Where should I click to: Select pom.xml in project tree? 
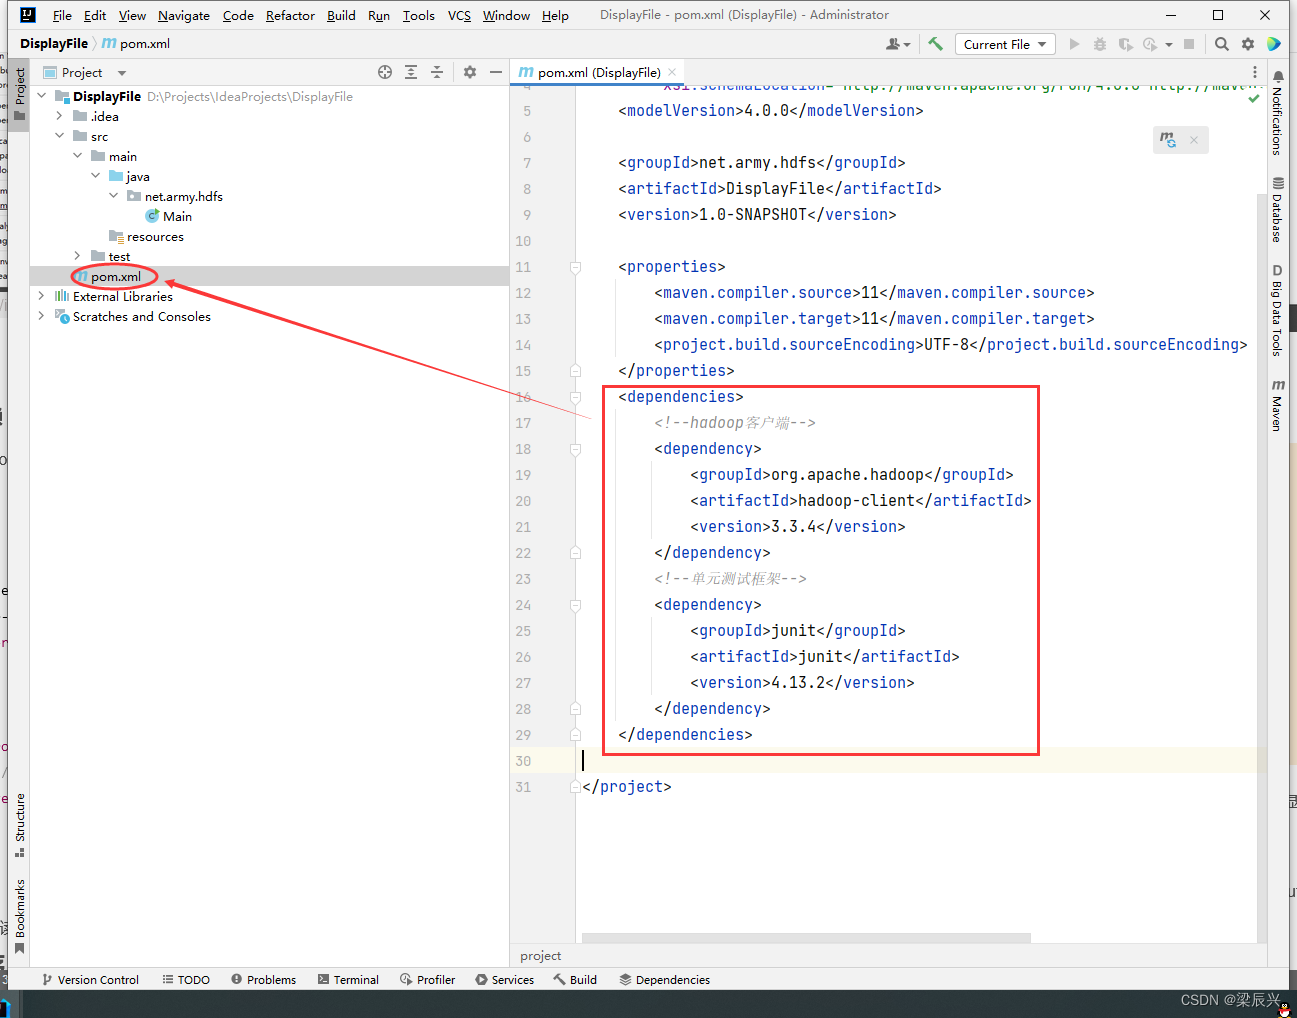(x=116, y=276)
